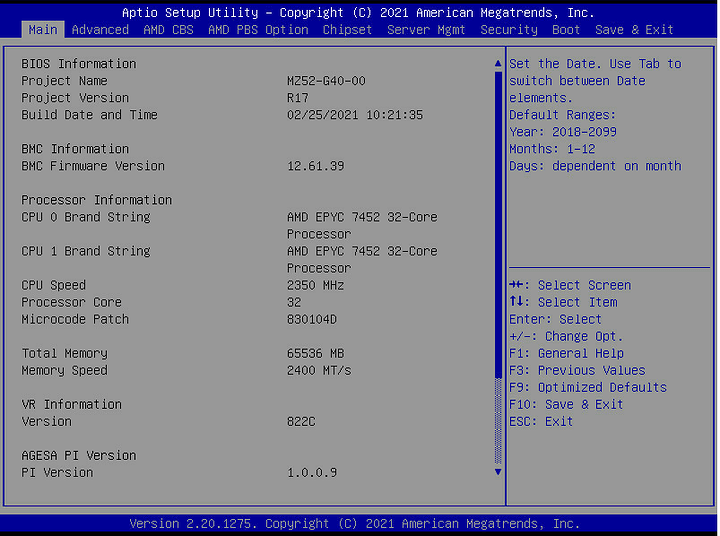Click the up-down arrows Select Item hint
720x536 pixels.
pos(563,302)
